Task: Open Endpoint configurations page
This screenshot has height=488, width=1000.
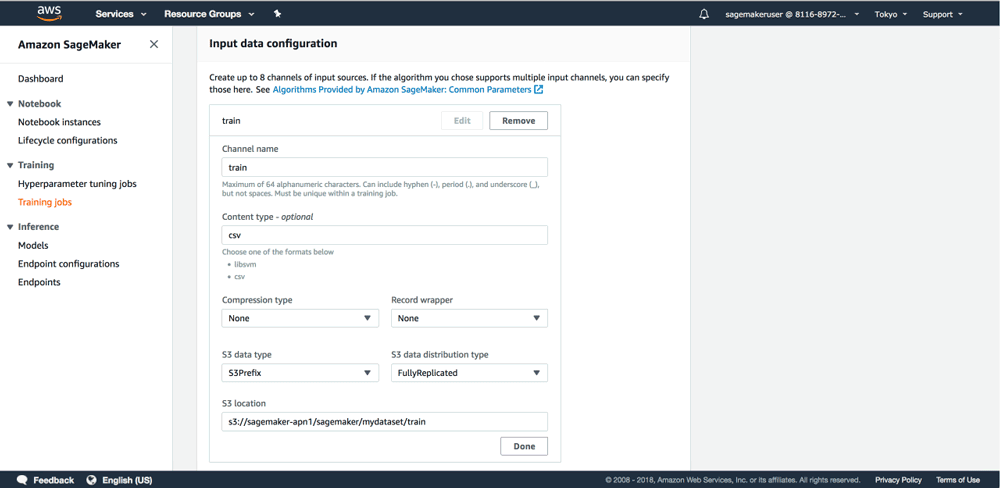Action: 69,264
